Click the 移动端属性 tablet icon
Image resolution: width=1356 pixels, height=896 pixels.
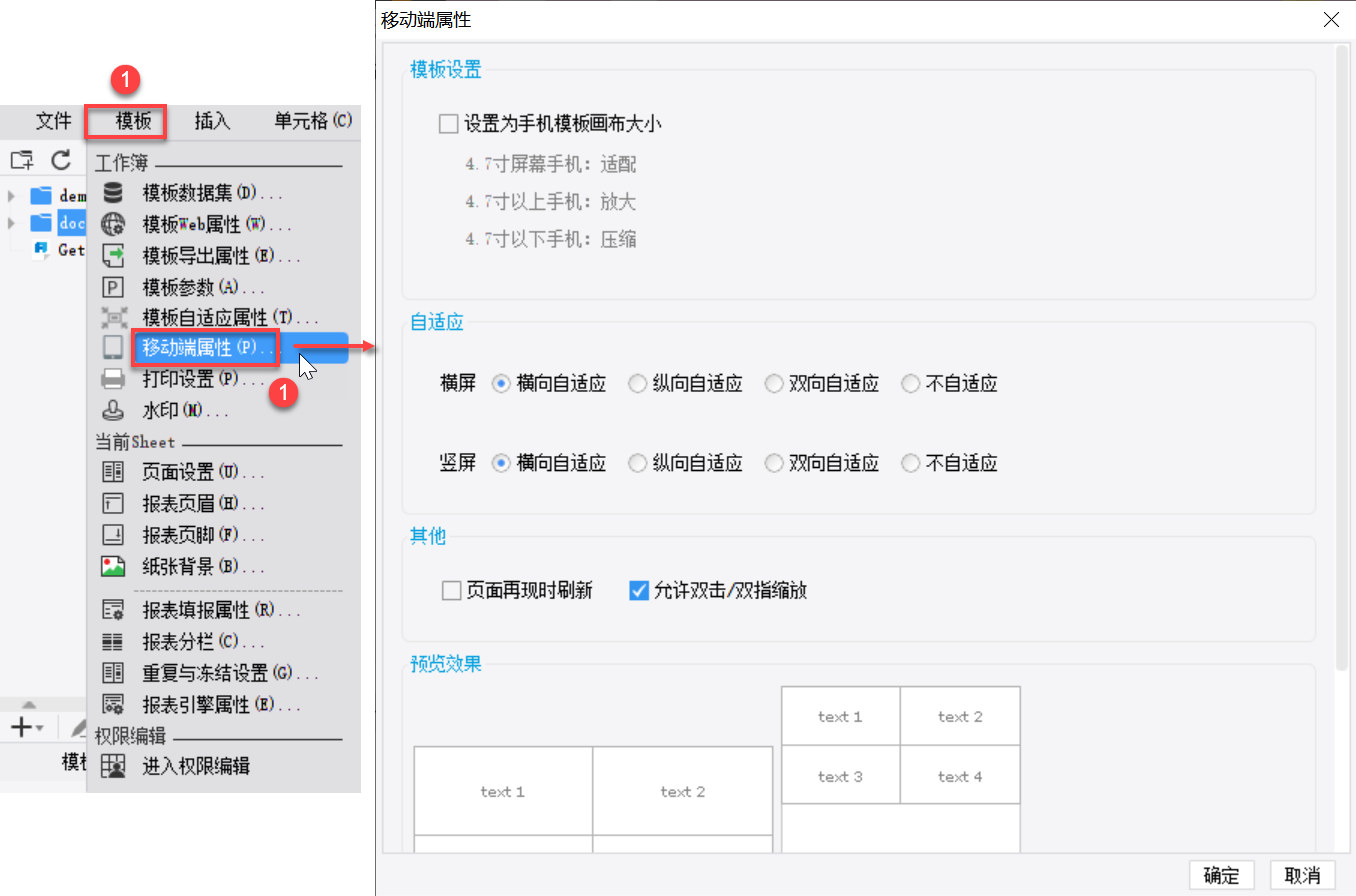[113, 348]
